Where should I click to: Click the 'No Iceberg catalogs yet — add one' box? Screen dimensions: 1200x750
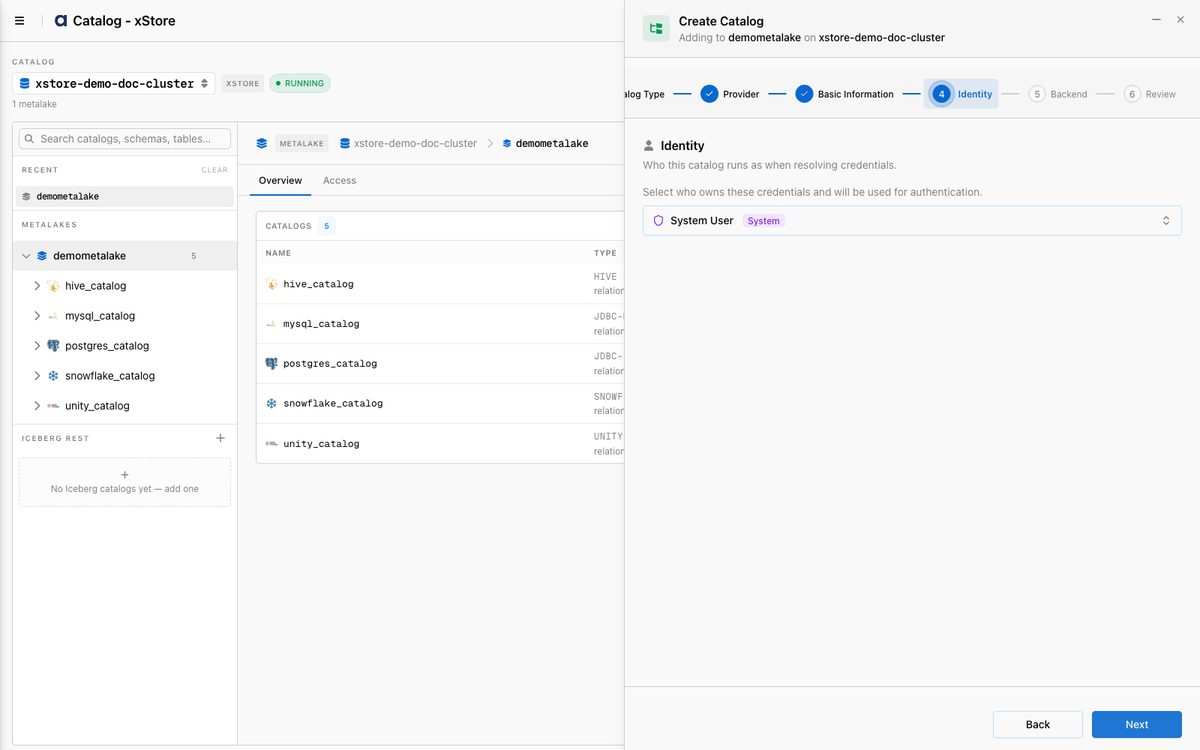click(125, 482)
